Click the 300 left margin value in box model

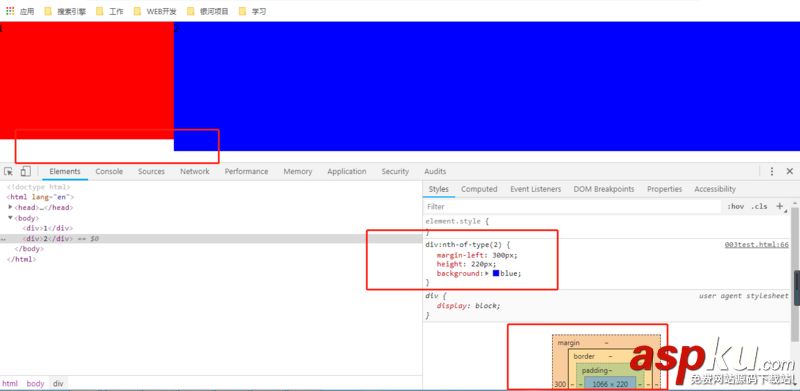tap(560, 384)
